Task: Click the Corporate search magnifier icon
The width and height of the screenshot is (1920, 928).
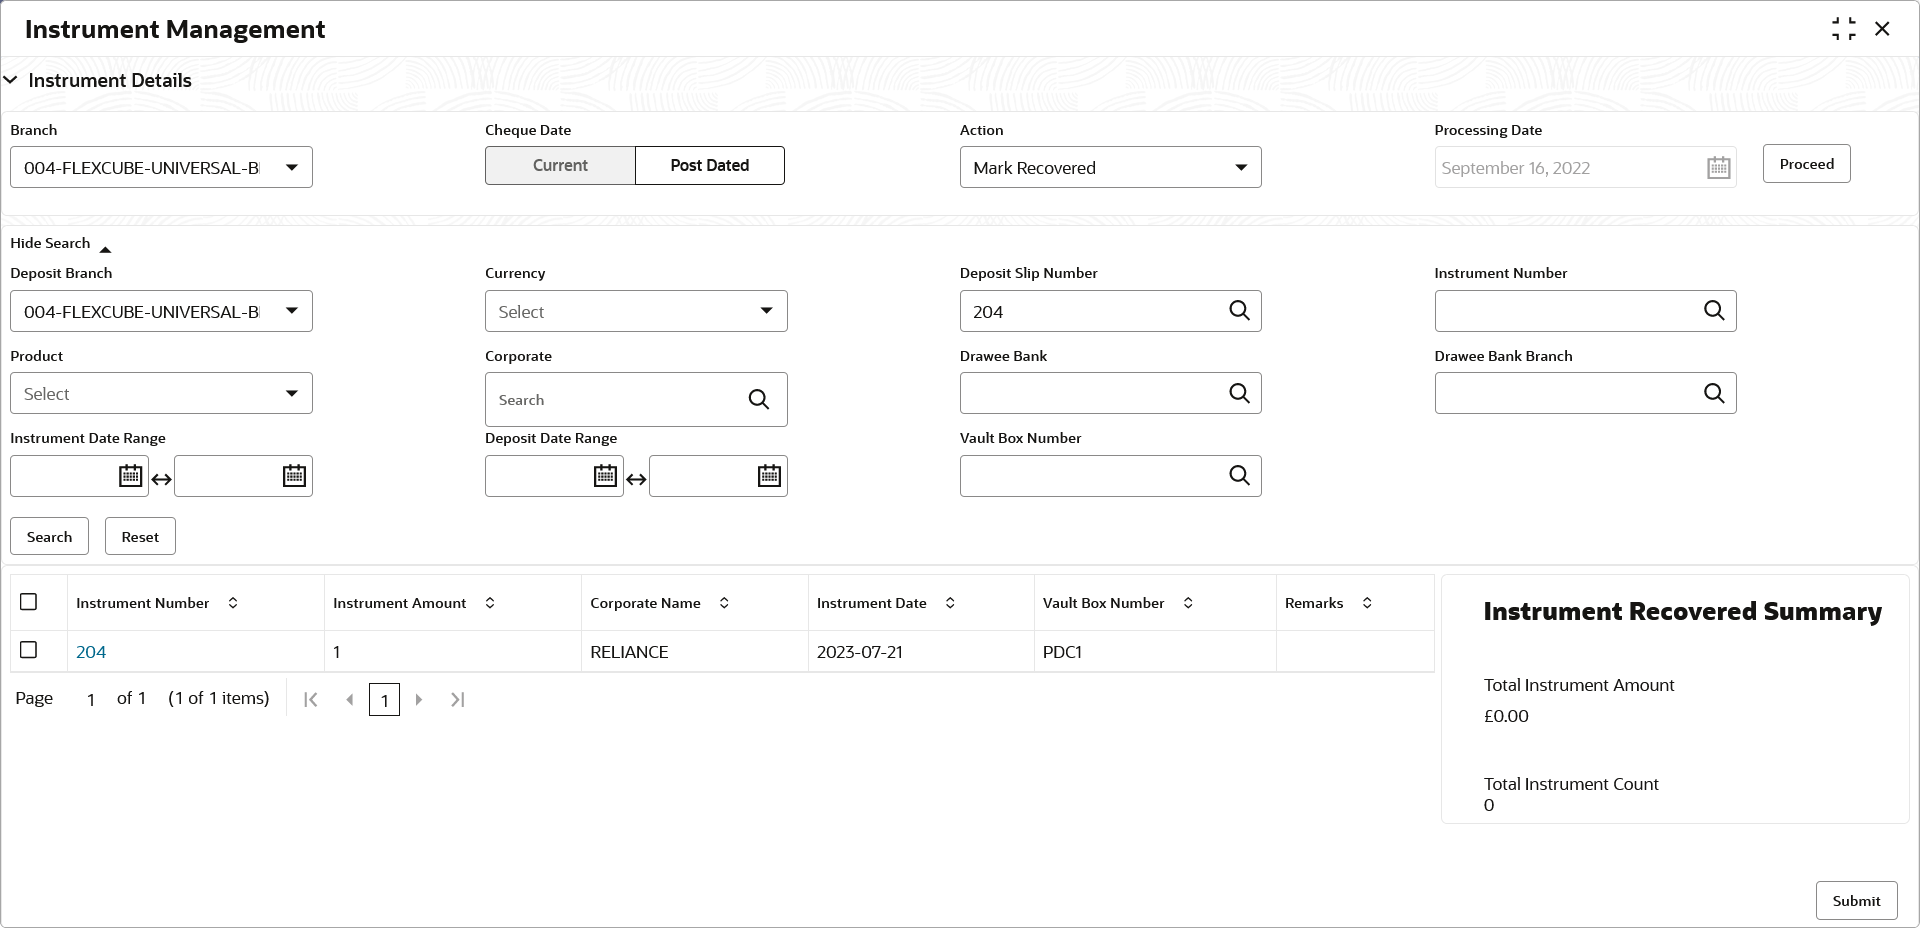Action: pos(759,400)
